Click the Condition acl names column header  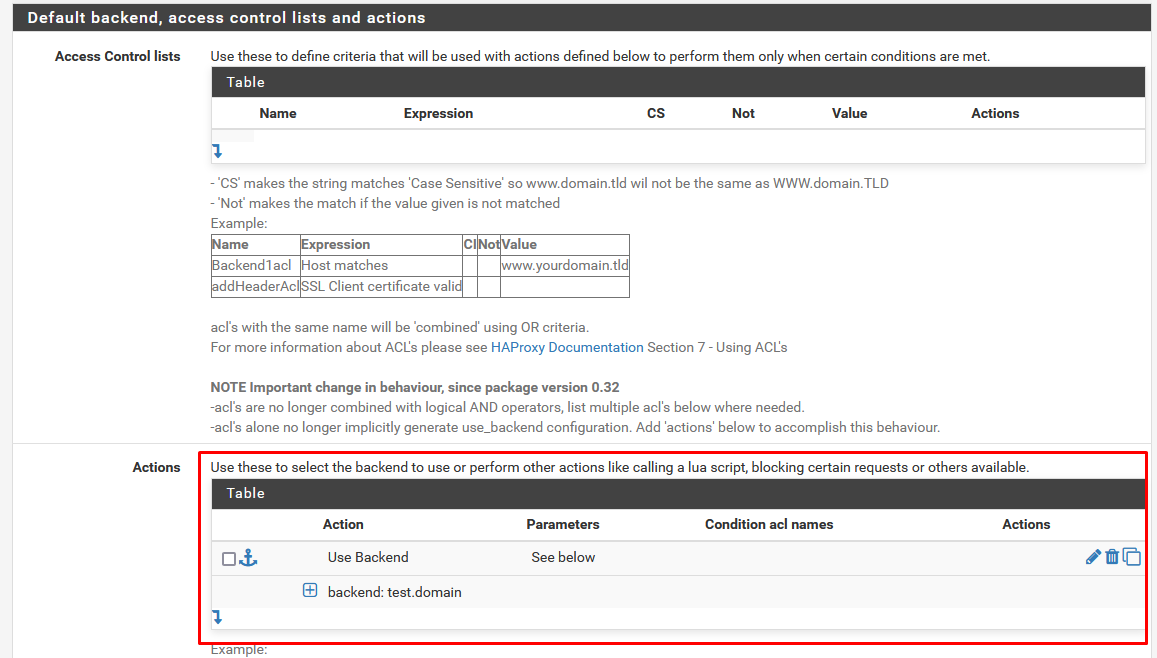(x=768, y=525)
